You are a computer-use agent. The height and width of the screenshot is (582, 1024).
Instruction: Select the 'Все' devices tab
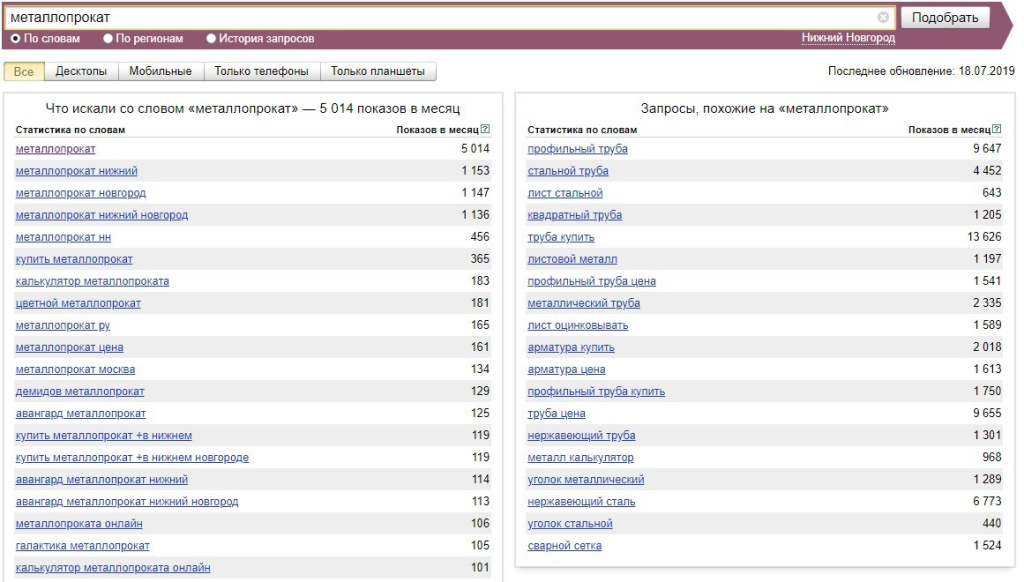(x=24, y=71)
